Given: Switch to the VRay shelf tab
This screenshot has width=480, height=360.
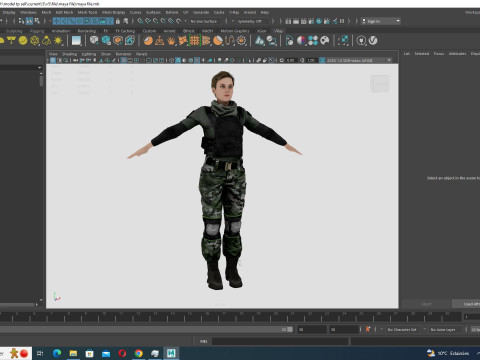Looking at the screenshot, I should pyautogui.click(x=278, y=31).
